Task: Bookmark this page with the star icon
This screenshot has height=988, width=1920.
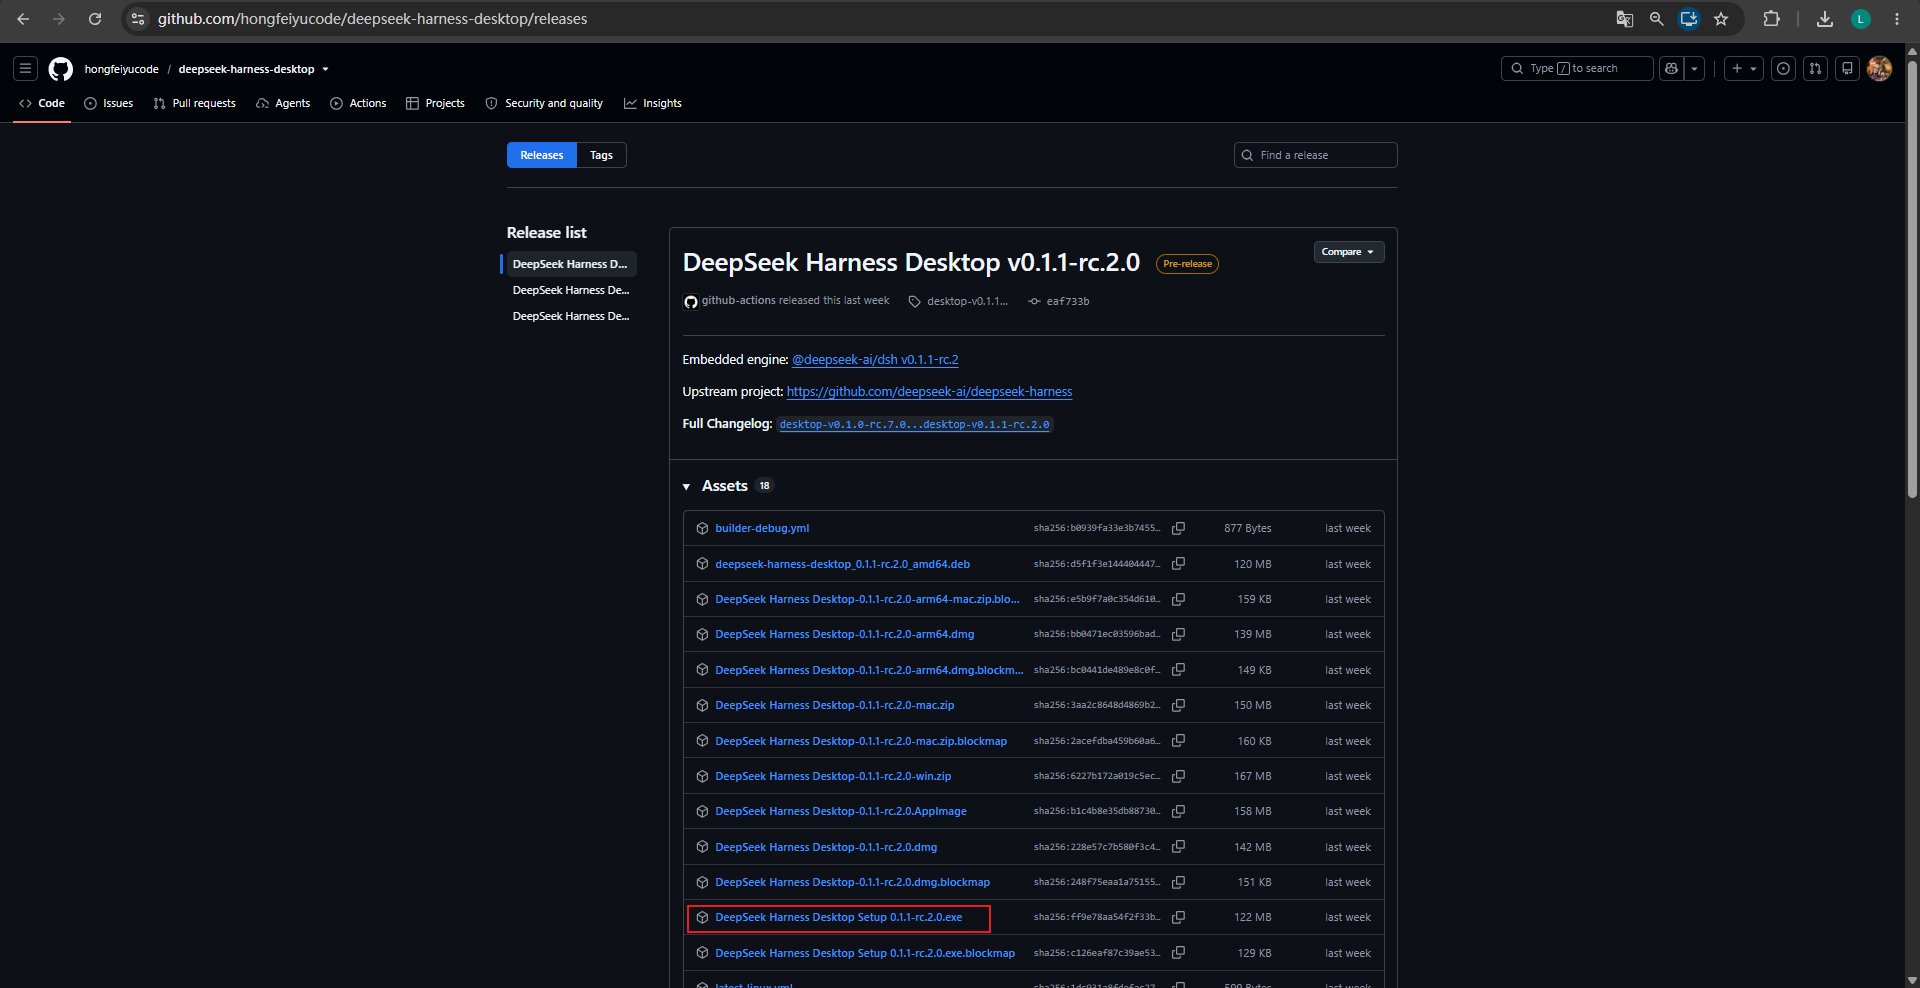Action: (x=1721, y=19)
